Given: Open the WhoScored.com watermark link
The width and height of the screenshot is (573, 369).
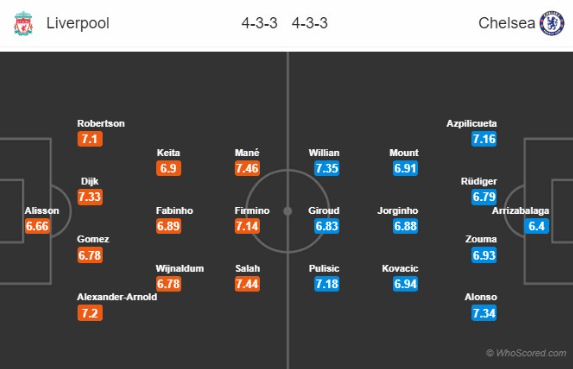Looking at the screenshot, I should click(x=526, y=353).
